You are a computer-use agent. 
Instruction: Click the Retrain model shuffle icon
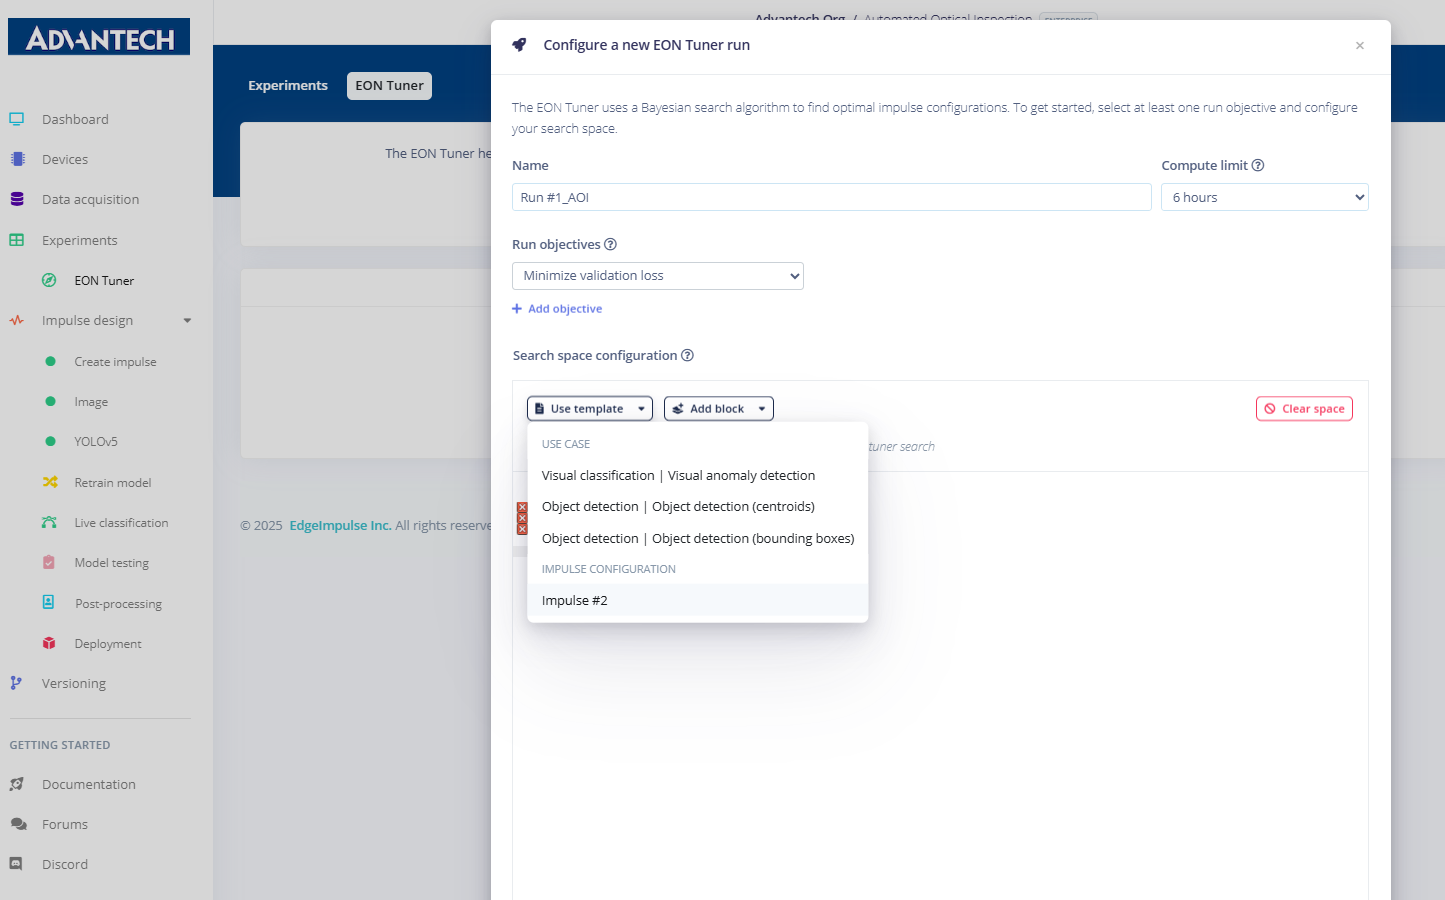(49, 482)
